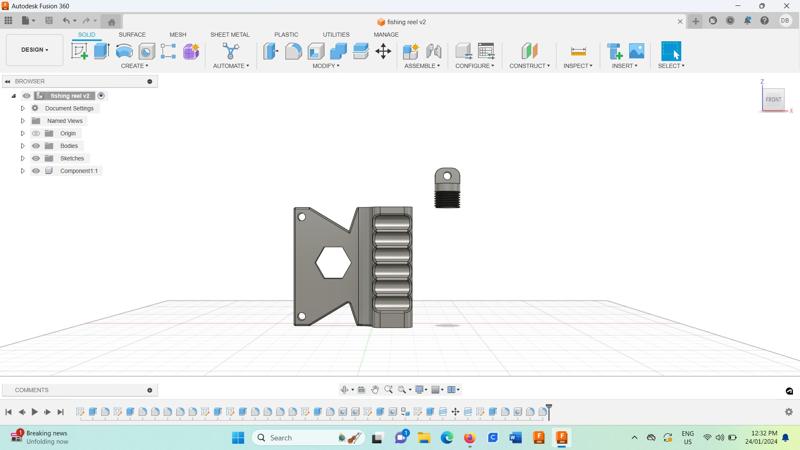
Task: Hide the Bodies folder visibility
Action: click(x=36, y=146)
